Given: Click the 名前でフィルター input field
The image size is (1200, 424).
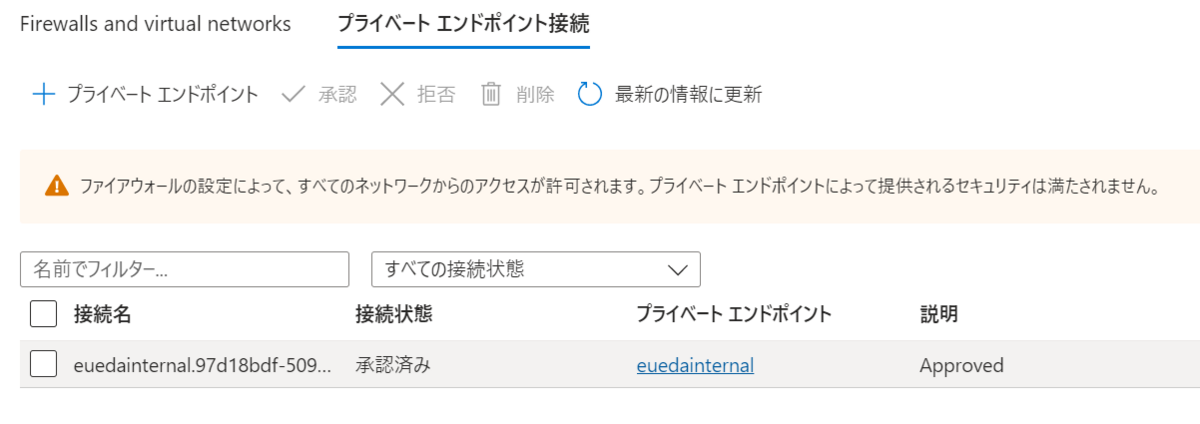Looking at the screenshot, I should (x=184, y=269).
